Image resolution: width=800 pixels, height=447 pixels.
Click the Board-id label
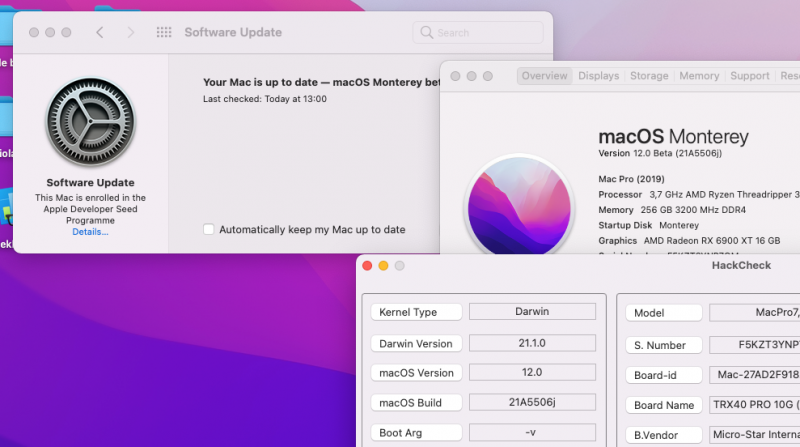tap(664, 375)
